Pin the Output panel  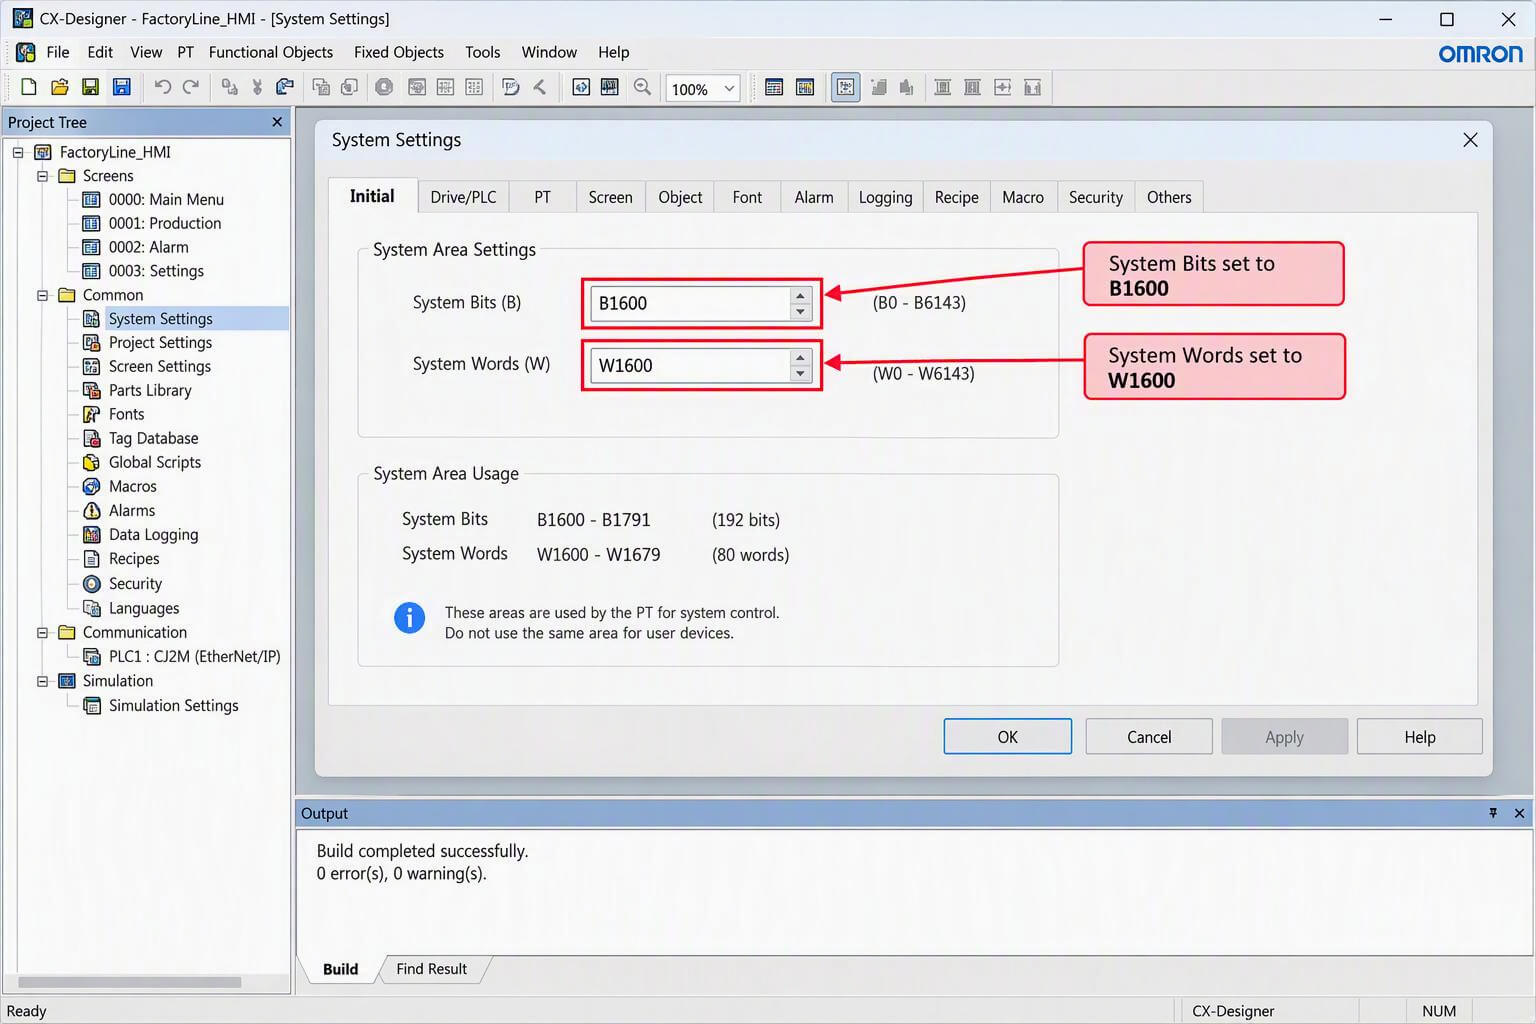[1493, 813]
